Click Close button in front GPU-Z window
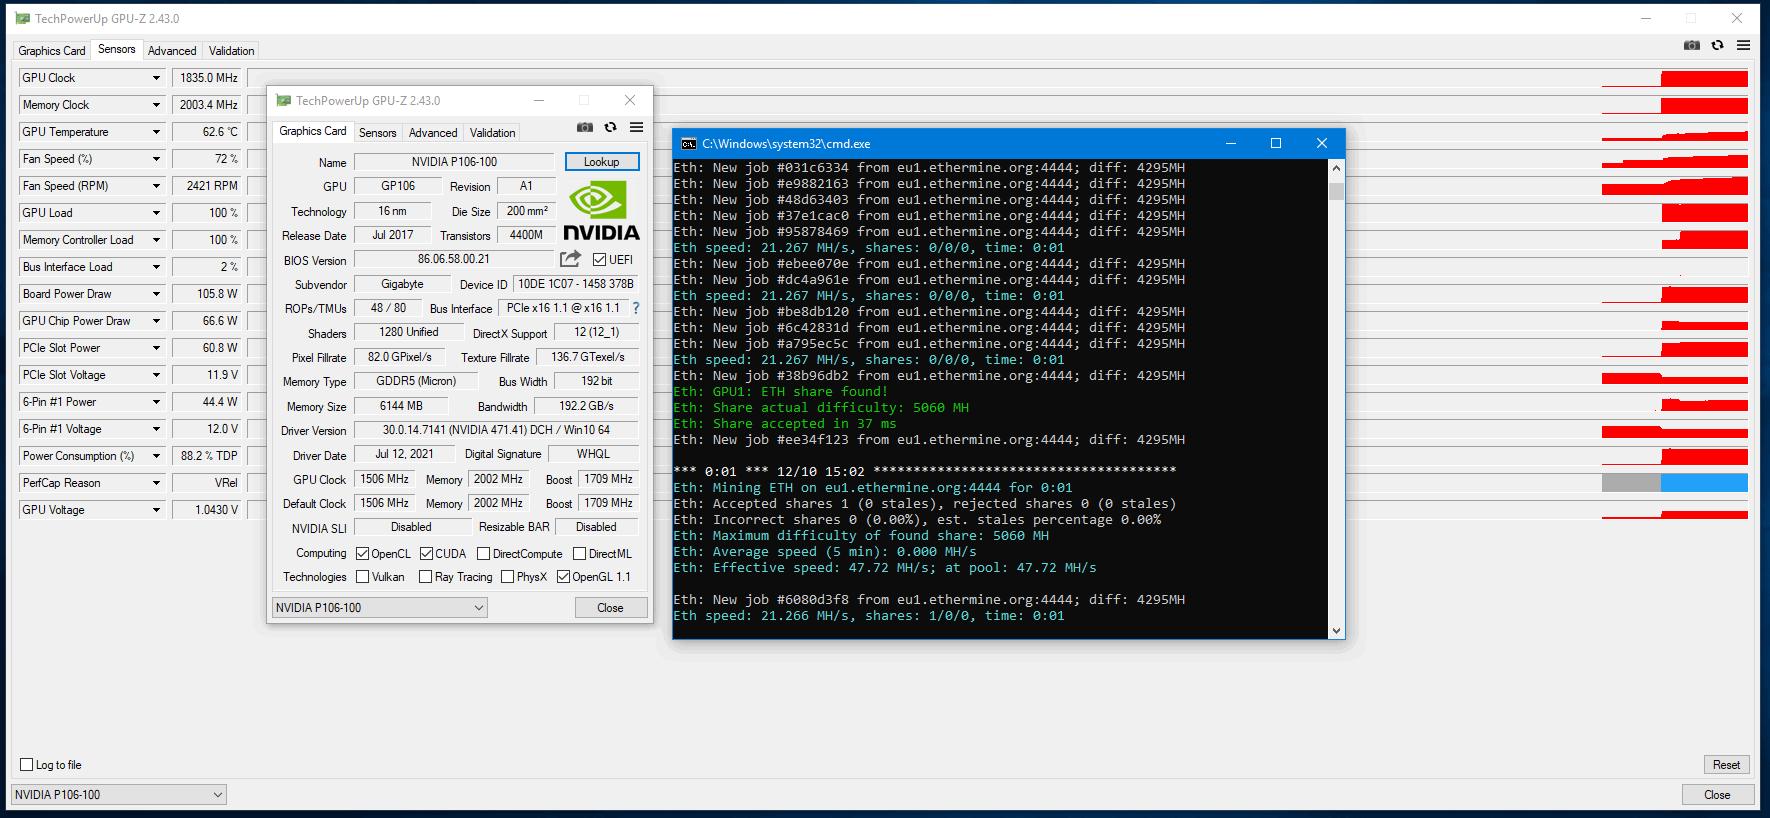The height and width of the screenshot is (818, 1770). (x=611, y=608)
